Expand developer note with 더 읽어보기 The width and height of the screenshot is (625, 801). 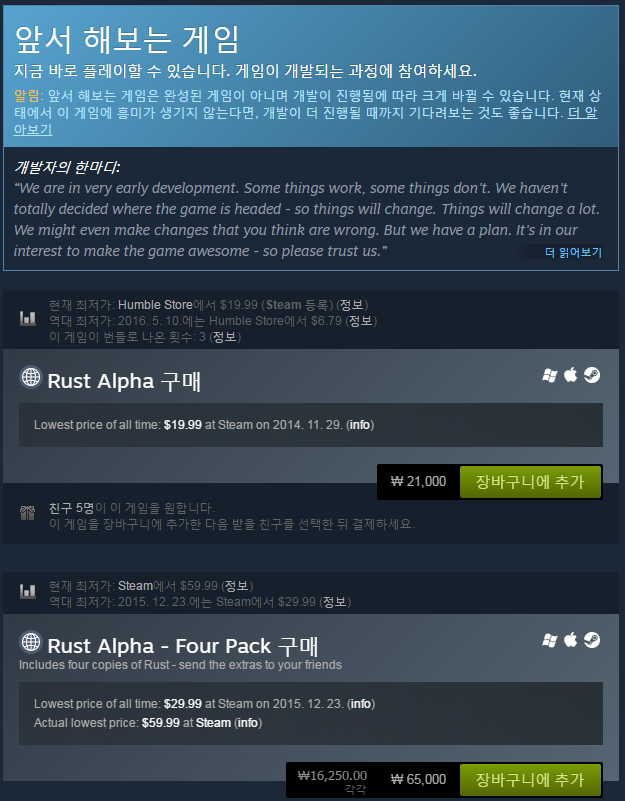[x=573, y=252]
